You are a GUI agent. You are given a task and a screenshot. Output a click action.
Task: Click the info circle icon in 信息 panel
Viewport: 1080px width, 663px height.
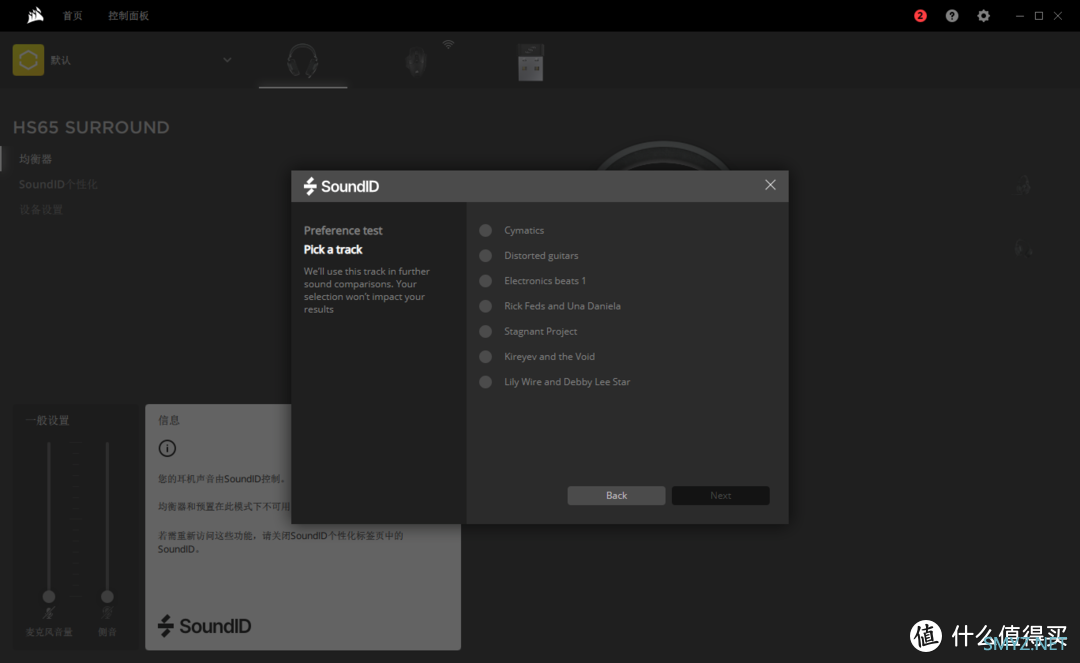point(167,448)
